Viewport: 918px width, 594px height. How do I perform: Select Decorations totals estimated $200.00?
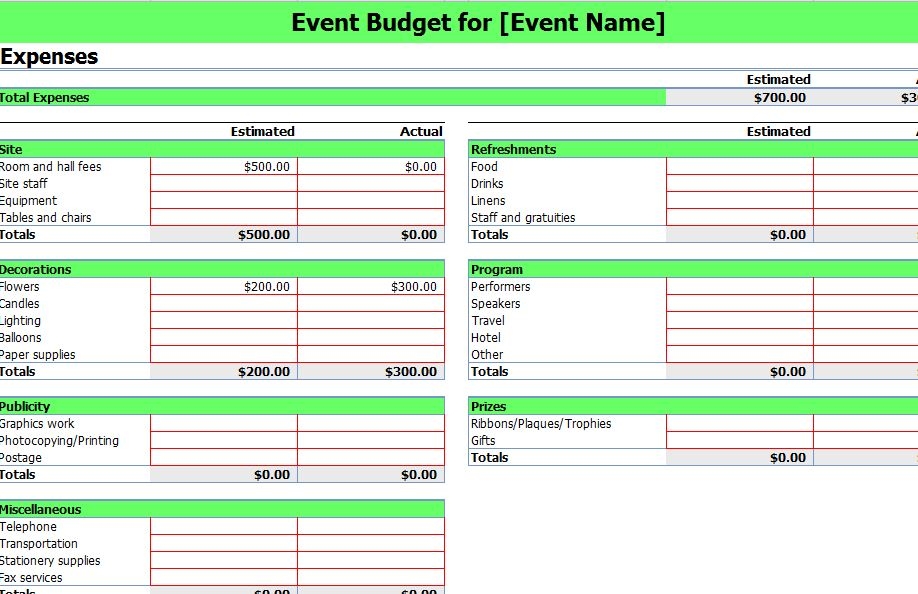(x=224, y=371)
